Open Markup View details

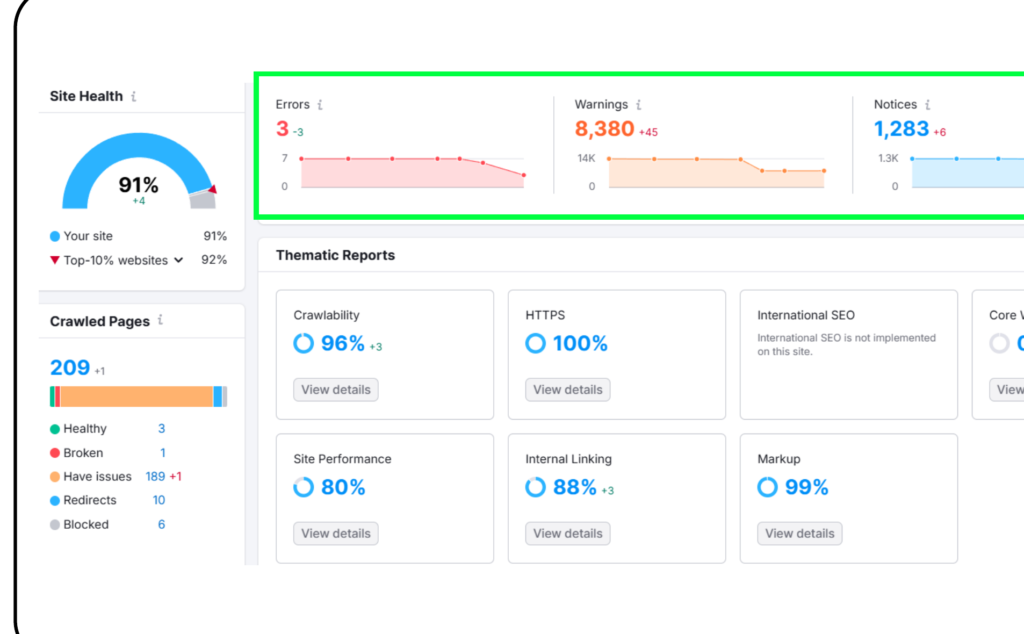(x=799, y=533)
